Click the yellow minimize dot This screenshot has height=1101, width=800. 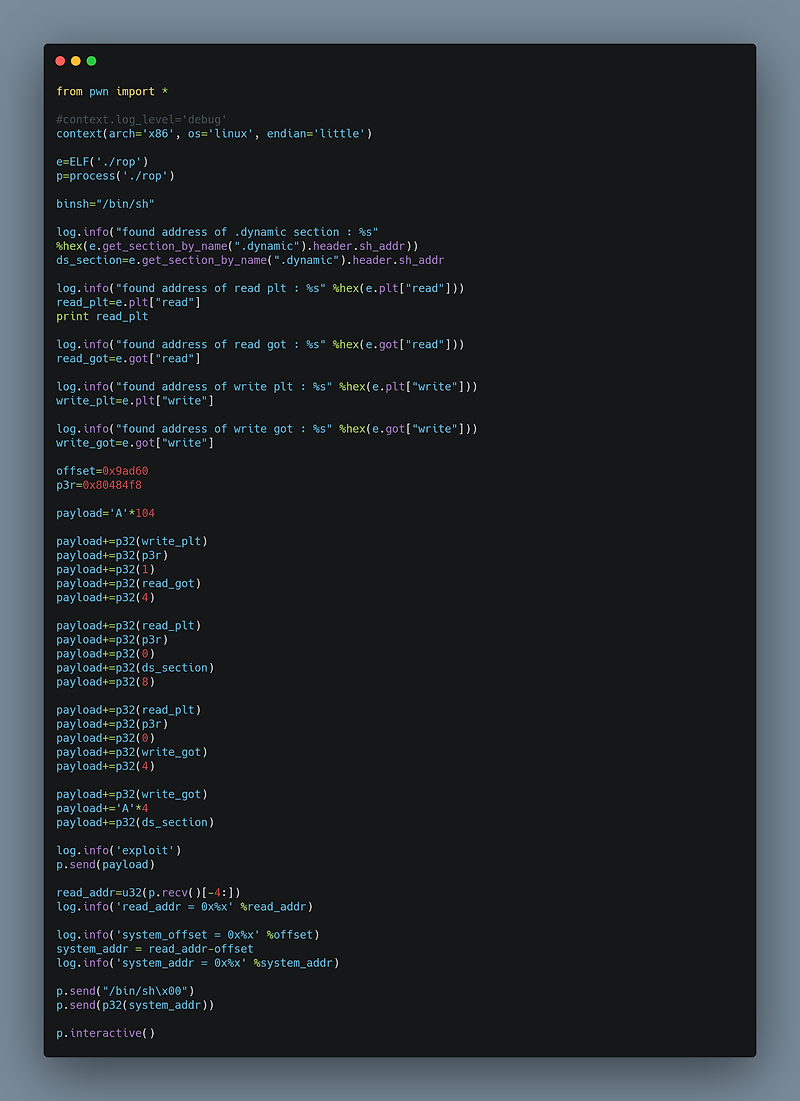pyautogui.click(x=76, y=61)
